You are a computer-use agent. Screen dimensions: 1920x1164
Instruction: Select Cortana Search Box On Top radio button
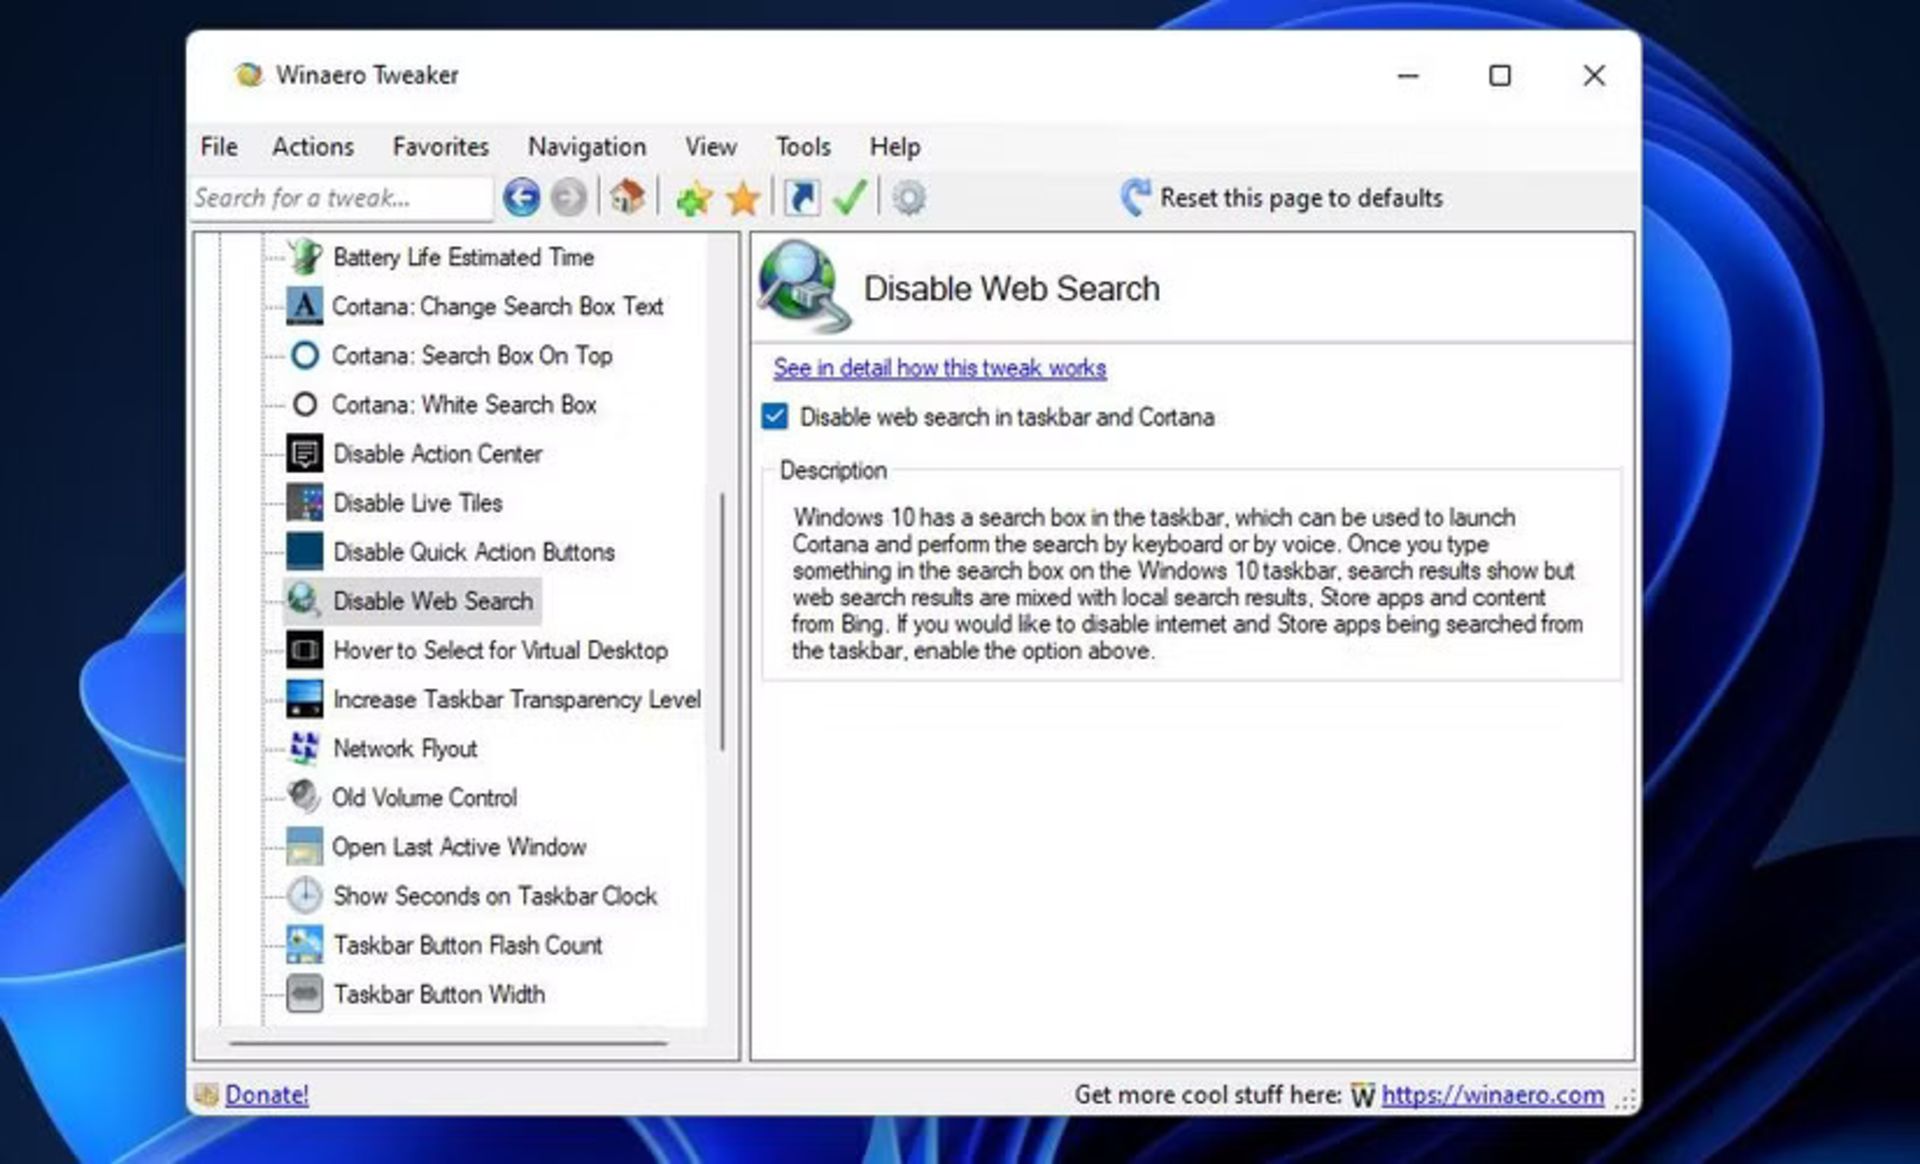click(x=303, y=355)
